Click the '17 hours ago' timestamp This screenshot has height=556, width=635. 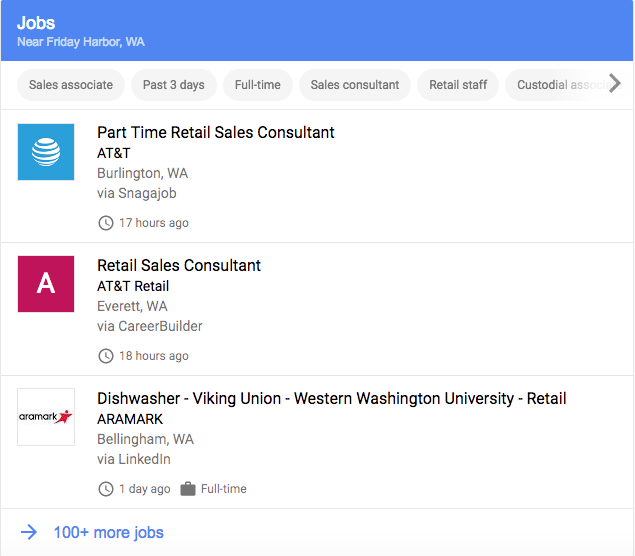point(154,223)
